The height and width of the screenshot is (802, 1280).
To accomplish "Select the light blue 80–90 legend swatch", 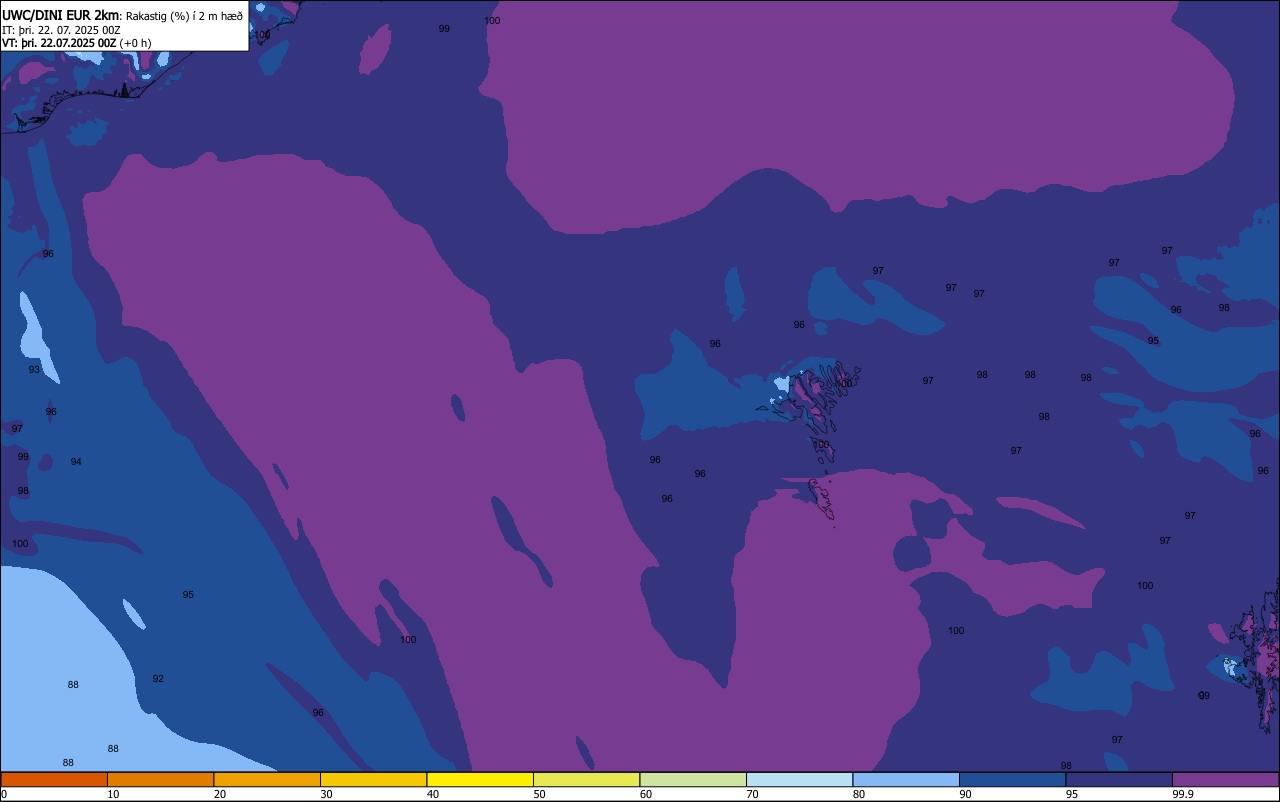I will pyautogui.click(x=906, y=779).
